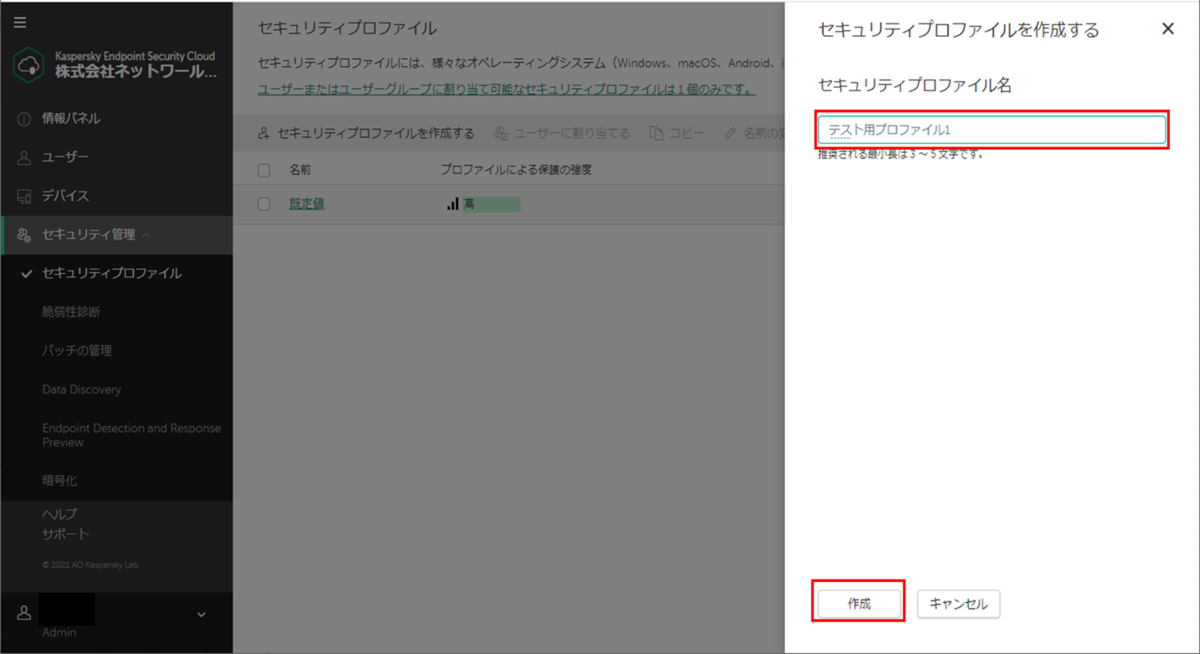
Task: Click the security profile name input field
Action: point(991,129)
